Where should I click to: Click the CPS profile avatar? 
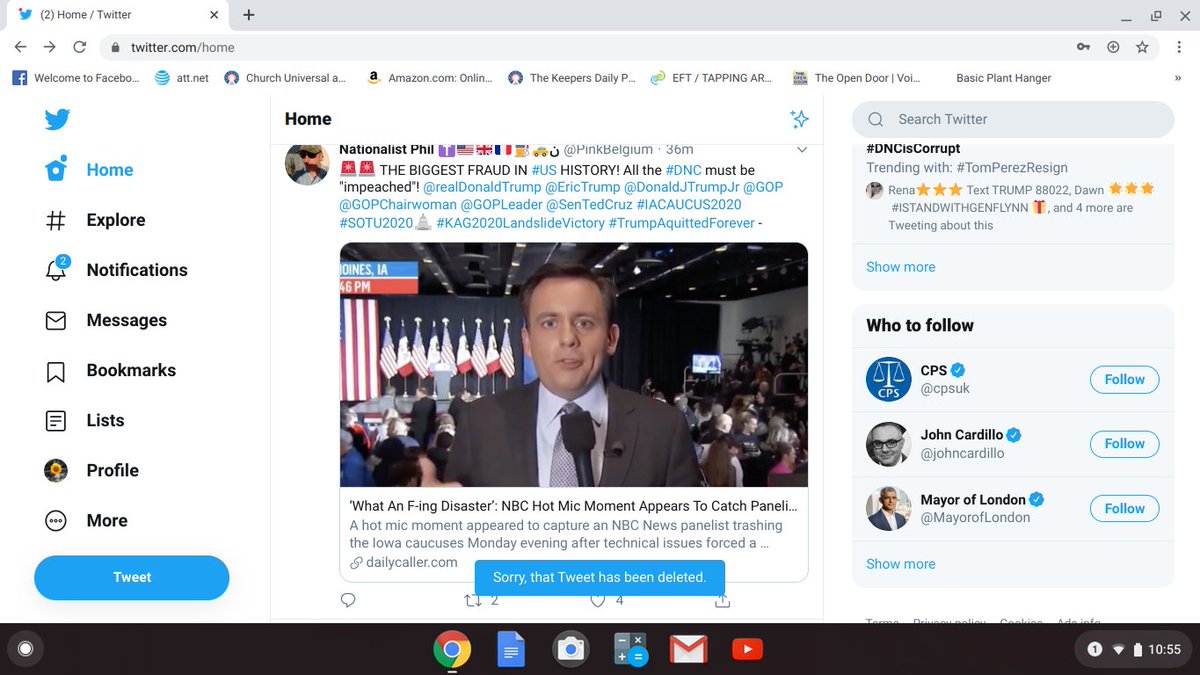click(x=888, y=379)
